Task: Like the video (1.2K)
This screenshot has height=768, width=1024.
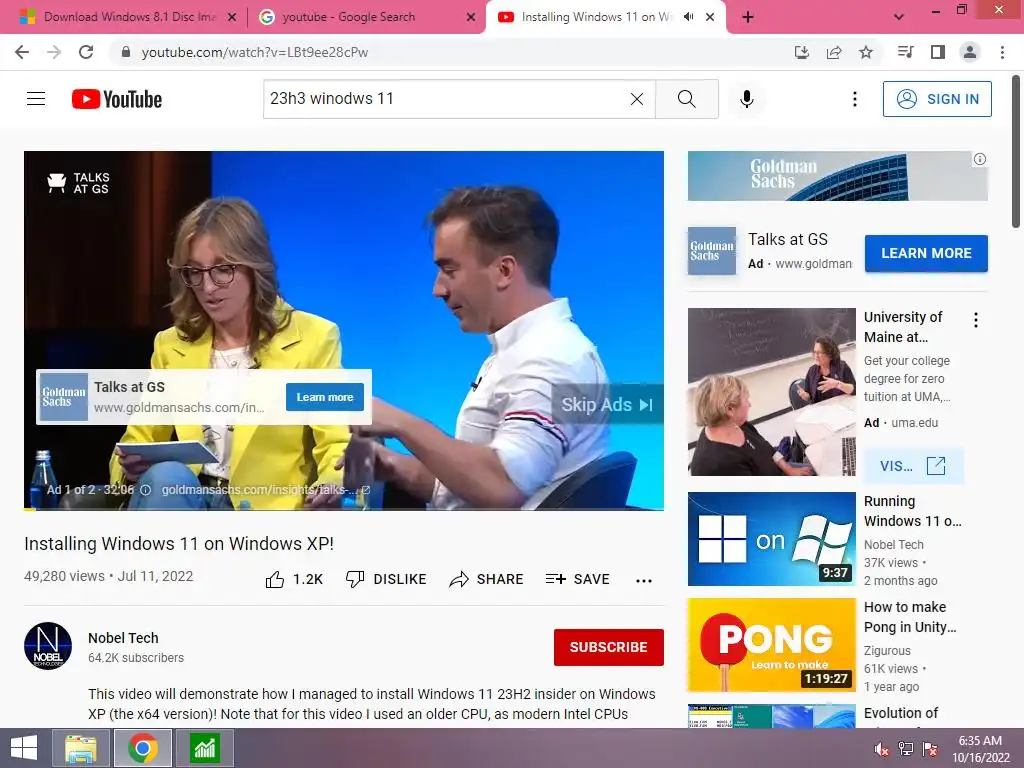Action: coord(294,579)
